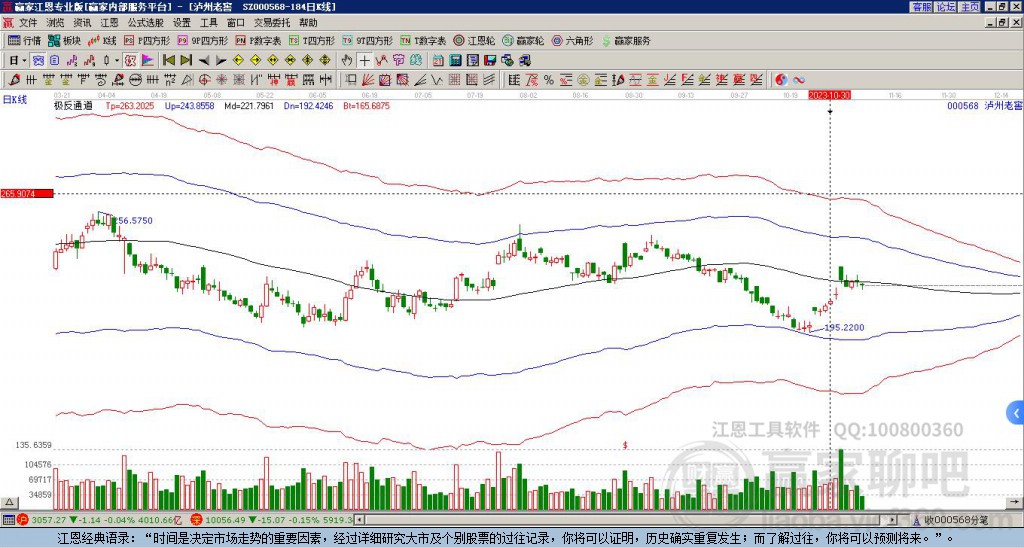Image resolution: width=1024 pixels, height=548 pixels.
Task: Open the 江恩 menu
Action: point(109,23)
